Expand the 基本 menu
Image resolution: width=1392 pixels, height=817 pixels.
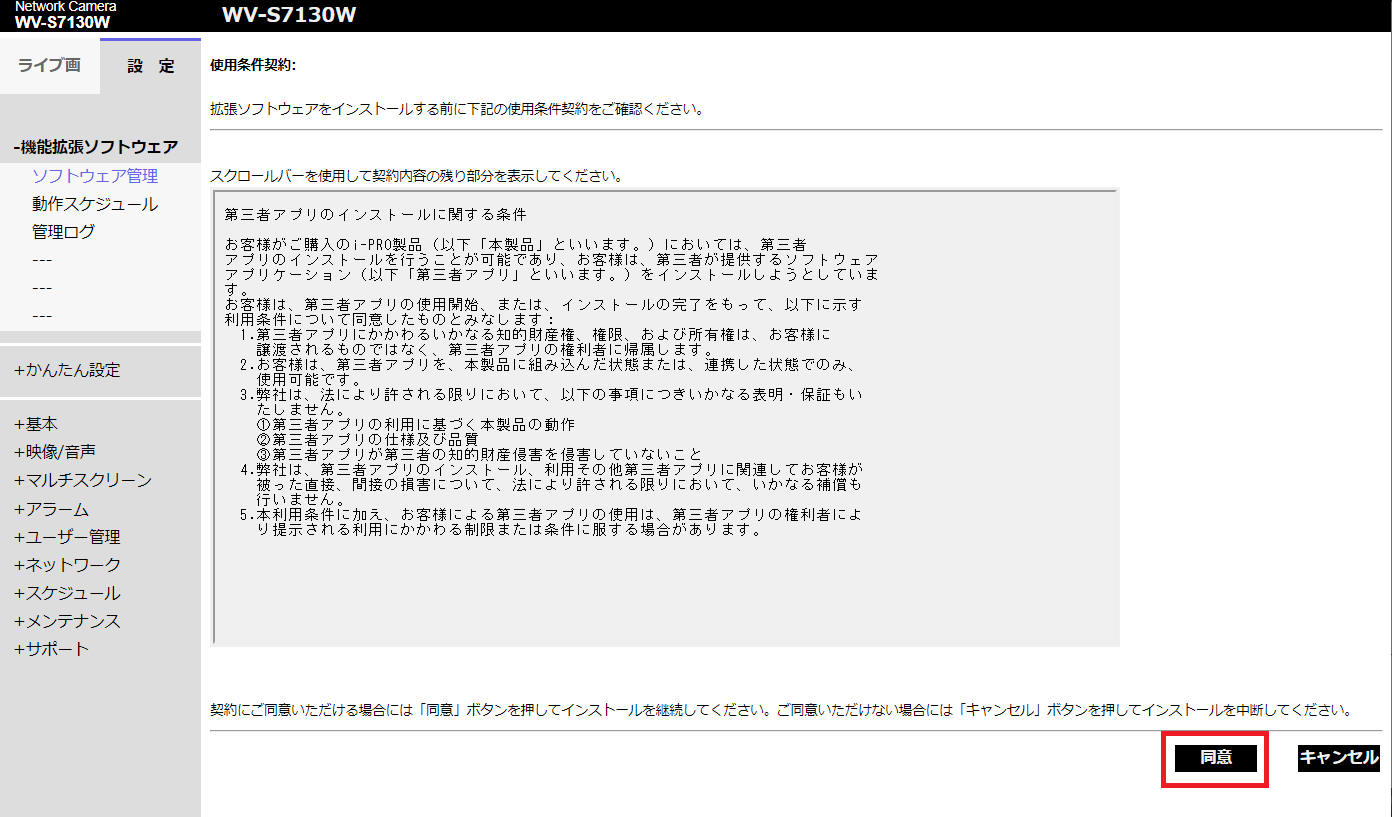pos(36,424)
